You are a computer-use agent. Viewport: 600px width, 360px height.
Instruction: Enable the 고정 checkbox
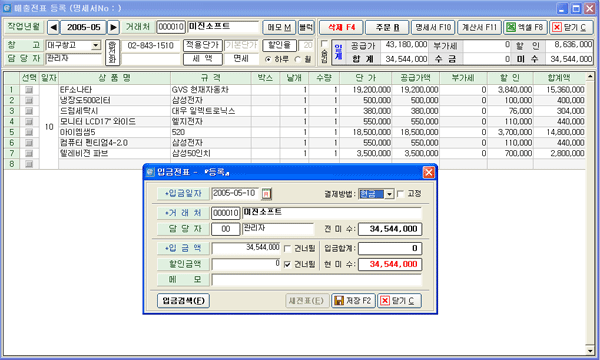400,194
